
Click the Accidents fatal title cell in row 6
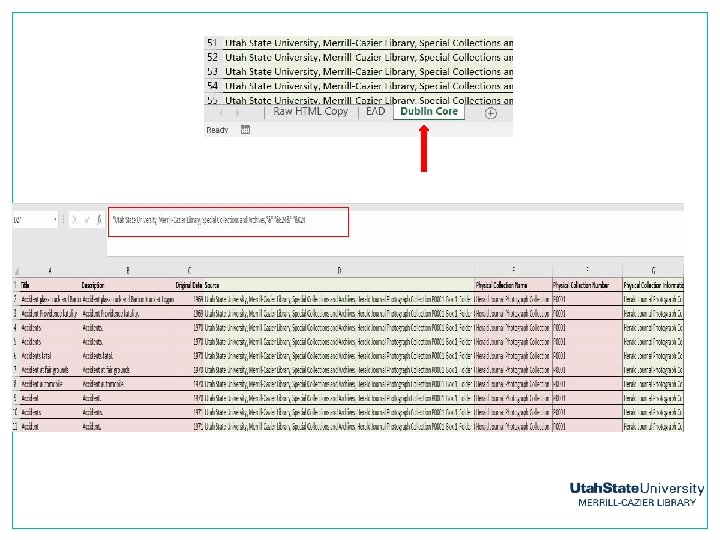coord(50,356)
